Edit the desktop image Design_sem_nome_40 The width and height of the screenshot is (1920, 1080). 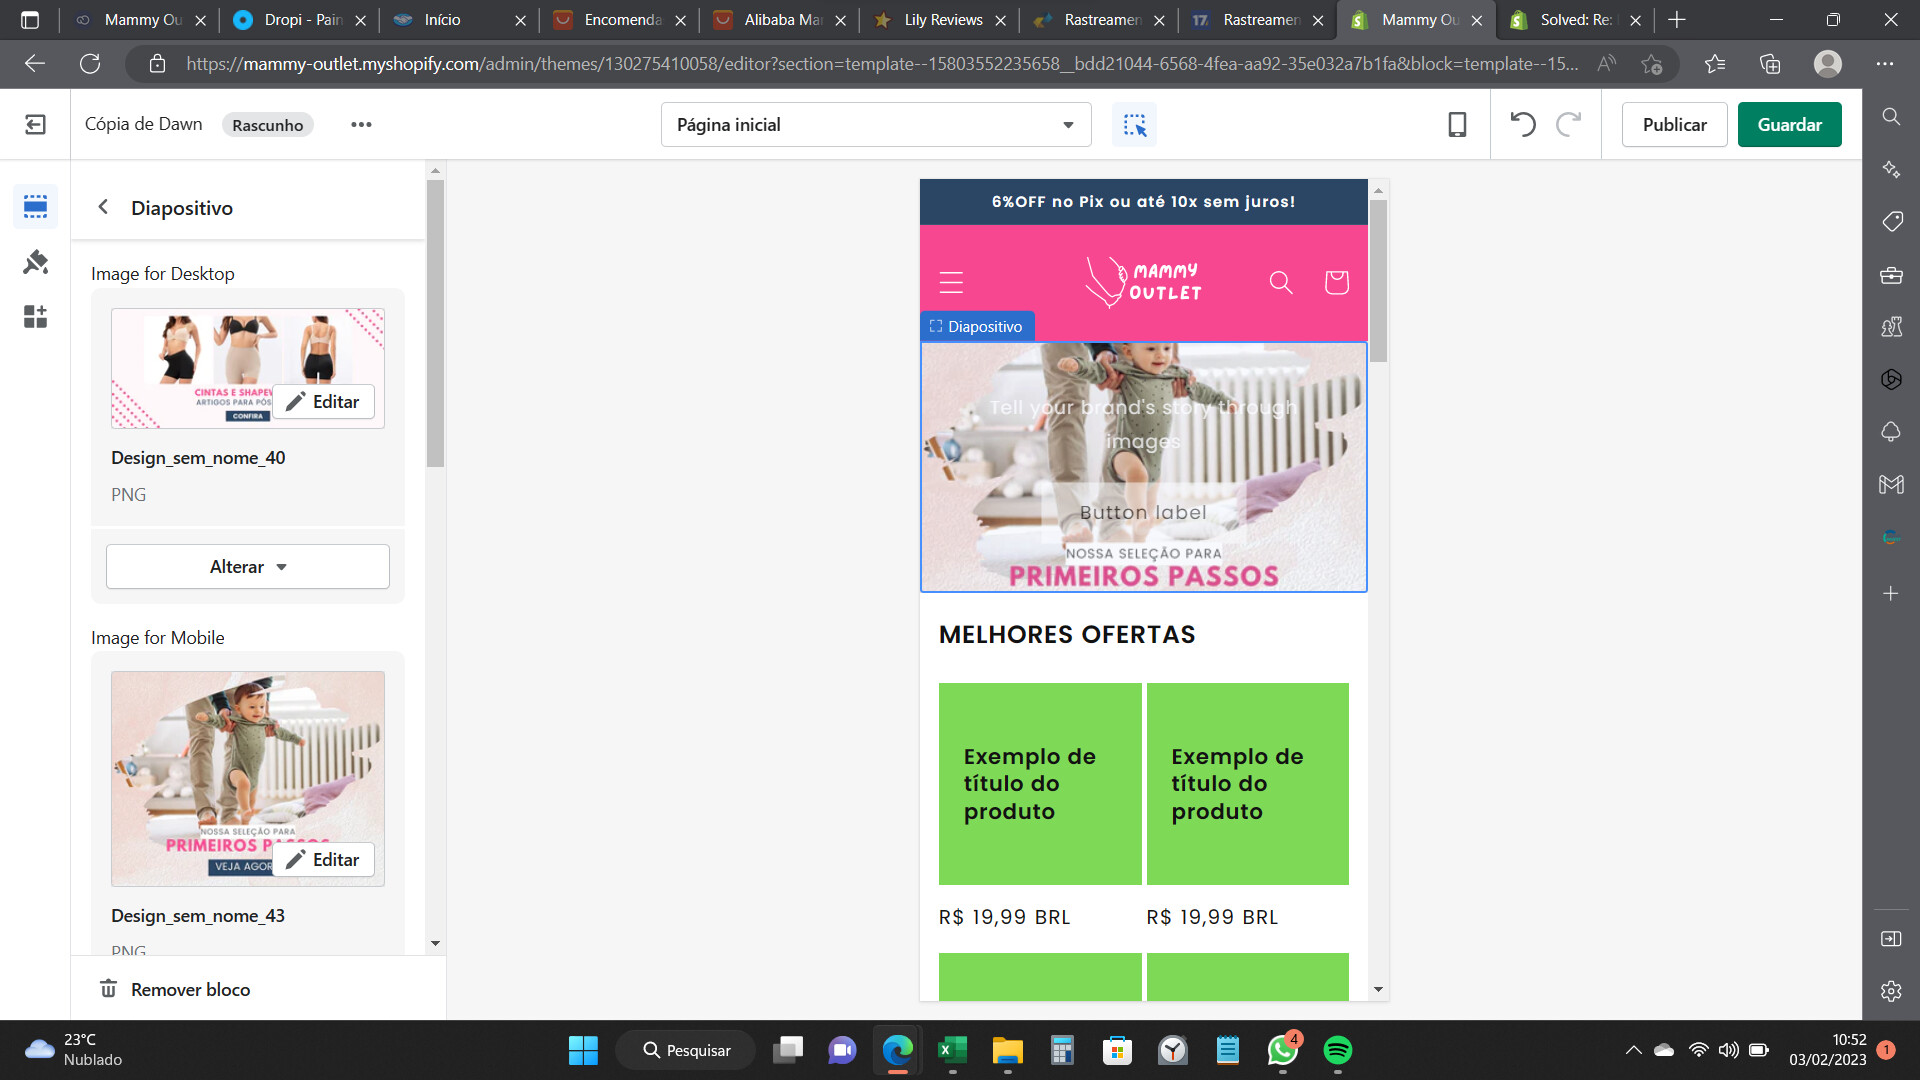pos(323,402)
